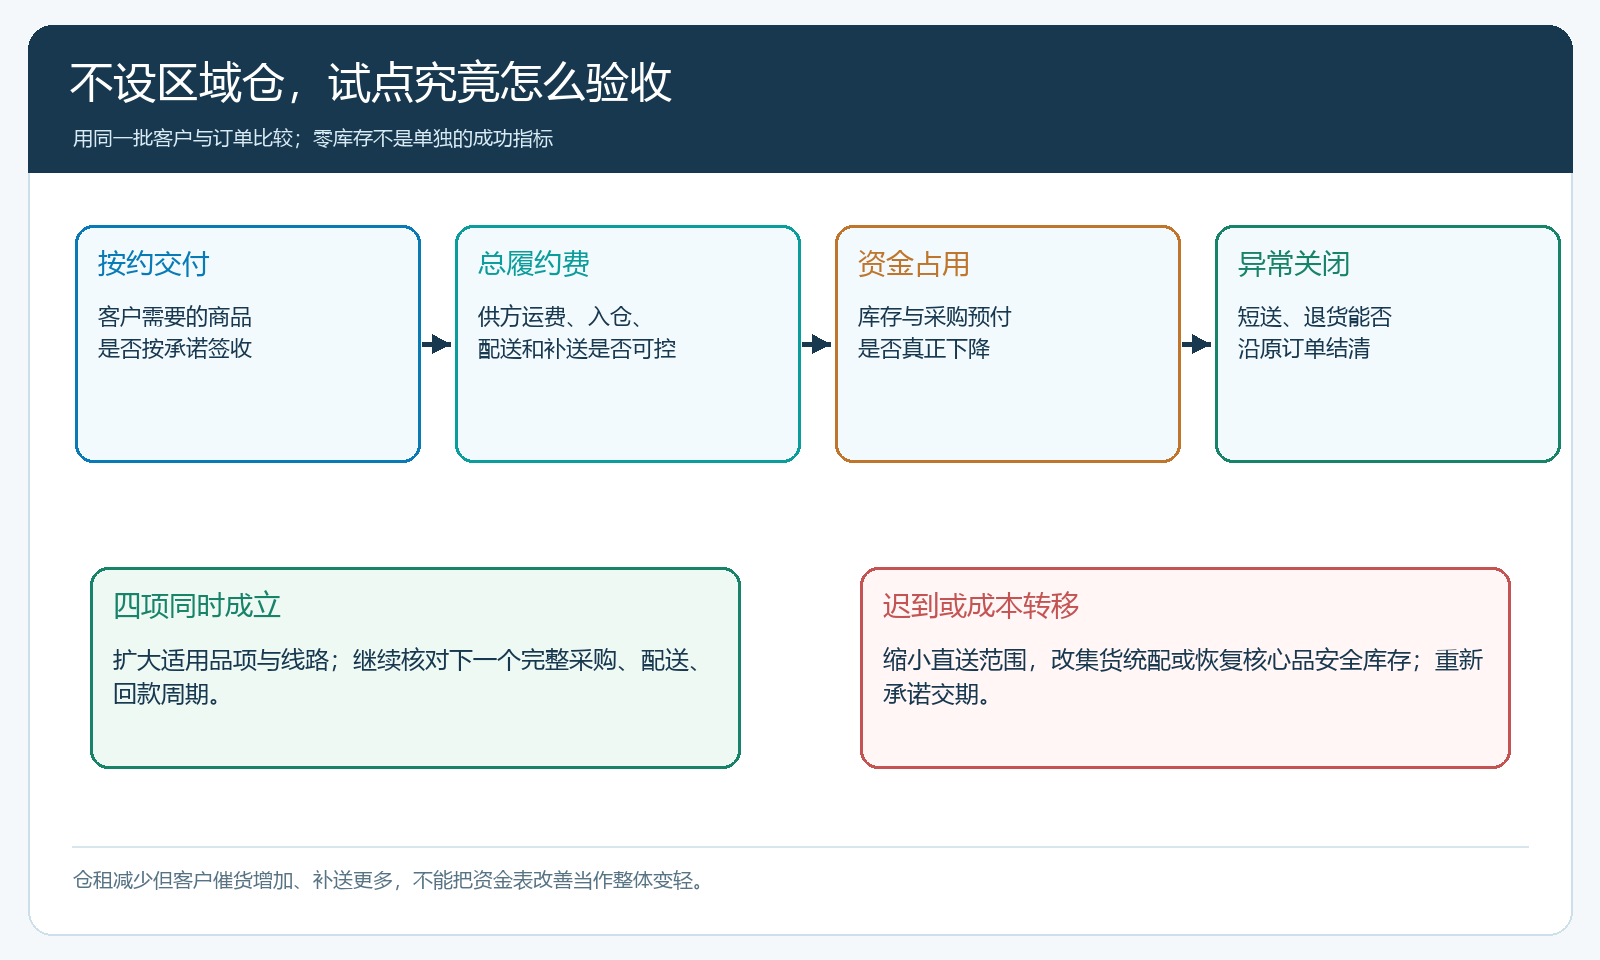Click text 配送和补送是否可控
This screenshot has height=960, width=1600.
coord(577,349)
